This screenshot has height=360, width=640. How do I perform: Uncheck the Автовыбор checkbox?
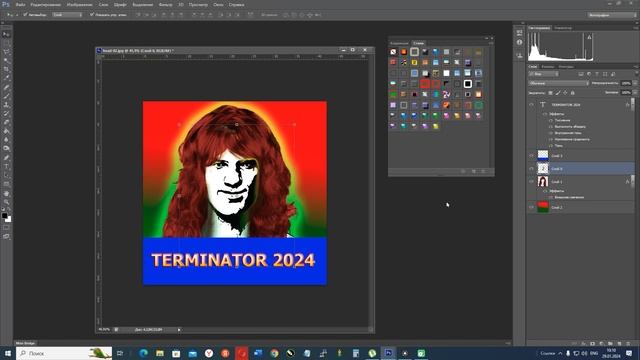click(25, 15)
